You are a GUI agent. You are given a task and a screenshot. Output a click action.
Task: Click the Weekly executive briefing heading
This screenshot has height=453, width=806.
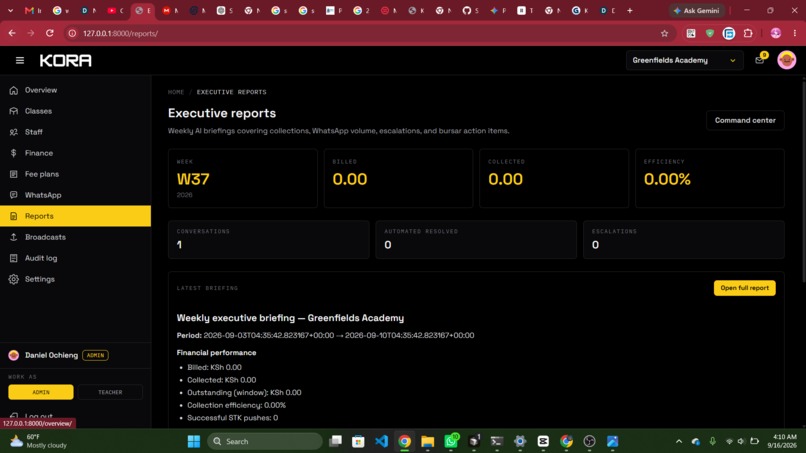pos(290,318)
